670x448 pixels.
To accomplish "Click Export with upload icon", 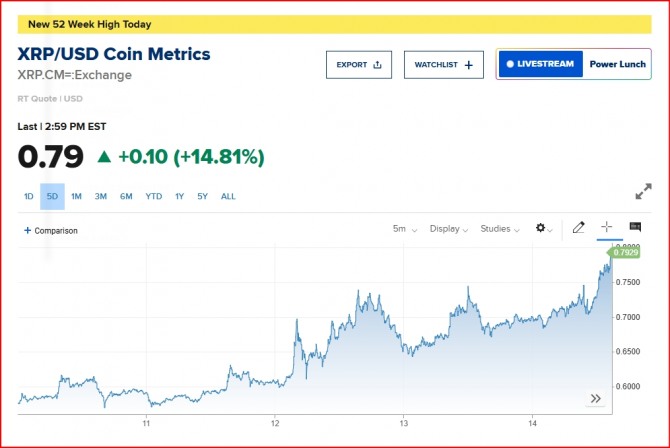I will pyautogui.click(x=358, y=65).
